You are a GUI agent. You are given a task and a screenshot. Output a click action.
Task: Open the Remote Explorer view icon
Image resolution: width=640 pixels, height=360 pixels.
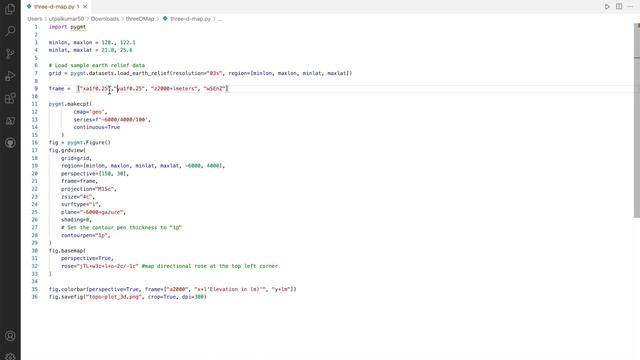10,121
